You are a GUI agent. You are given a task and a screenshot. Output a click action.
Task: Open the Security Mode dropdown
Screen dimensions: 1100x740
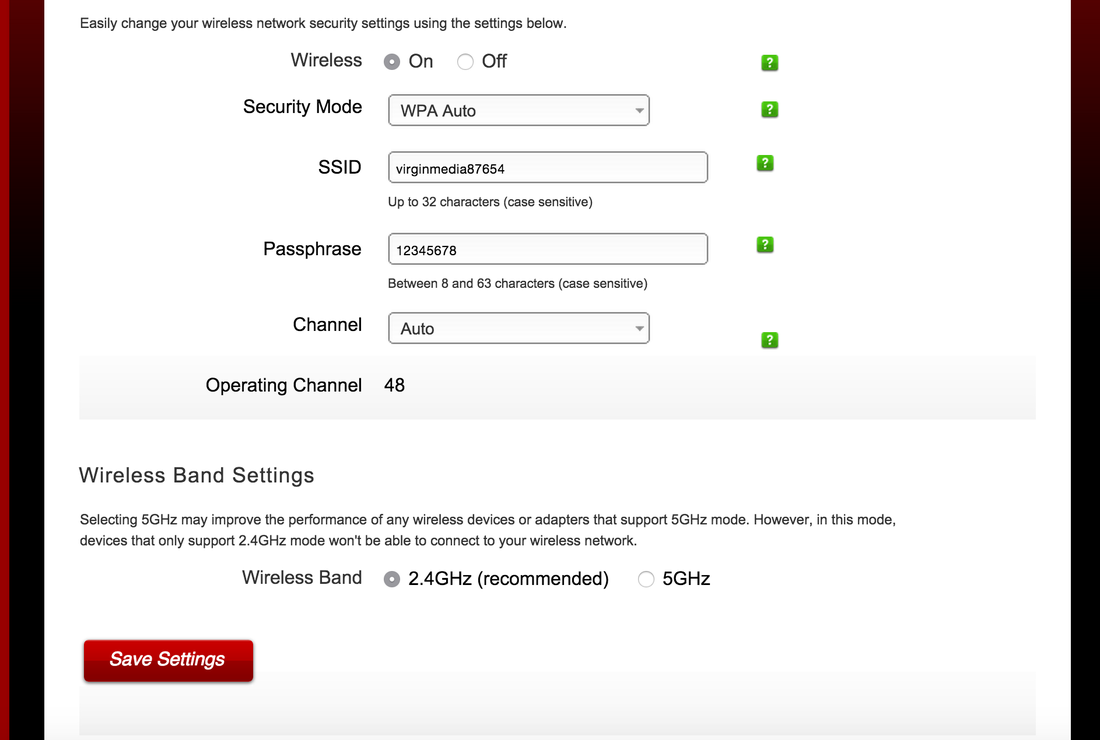tap(519, 110)
